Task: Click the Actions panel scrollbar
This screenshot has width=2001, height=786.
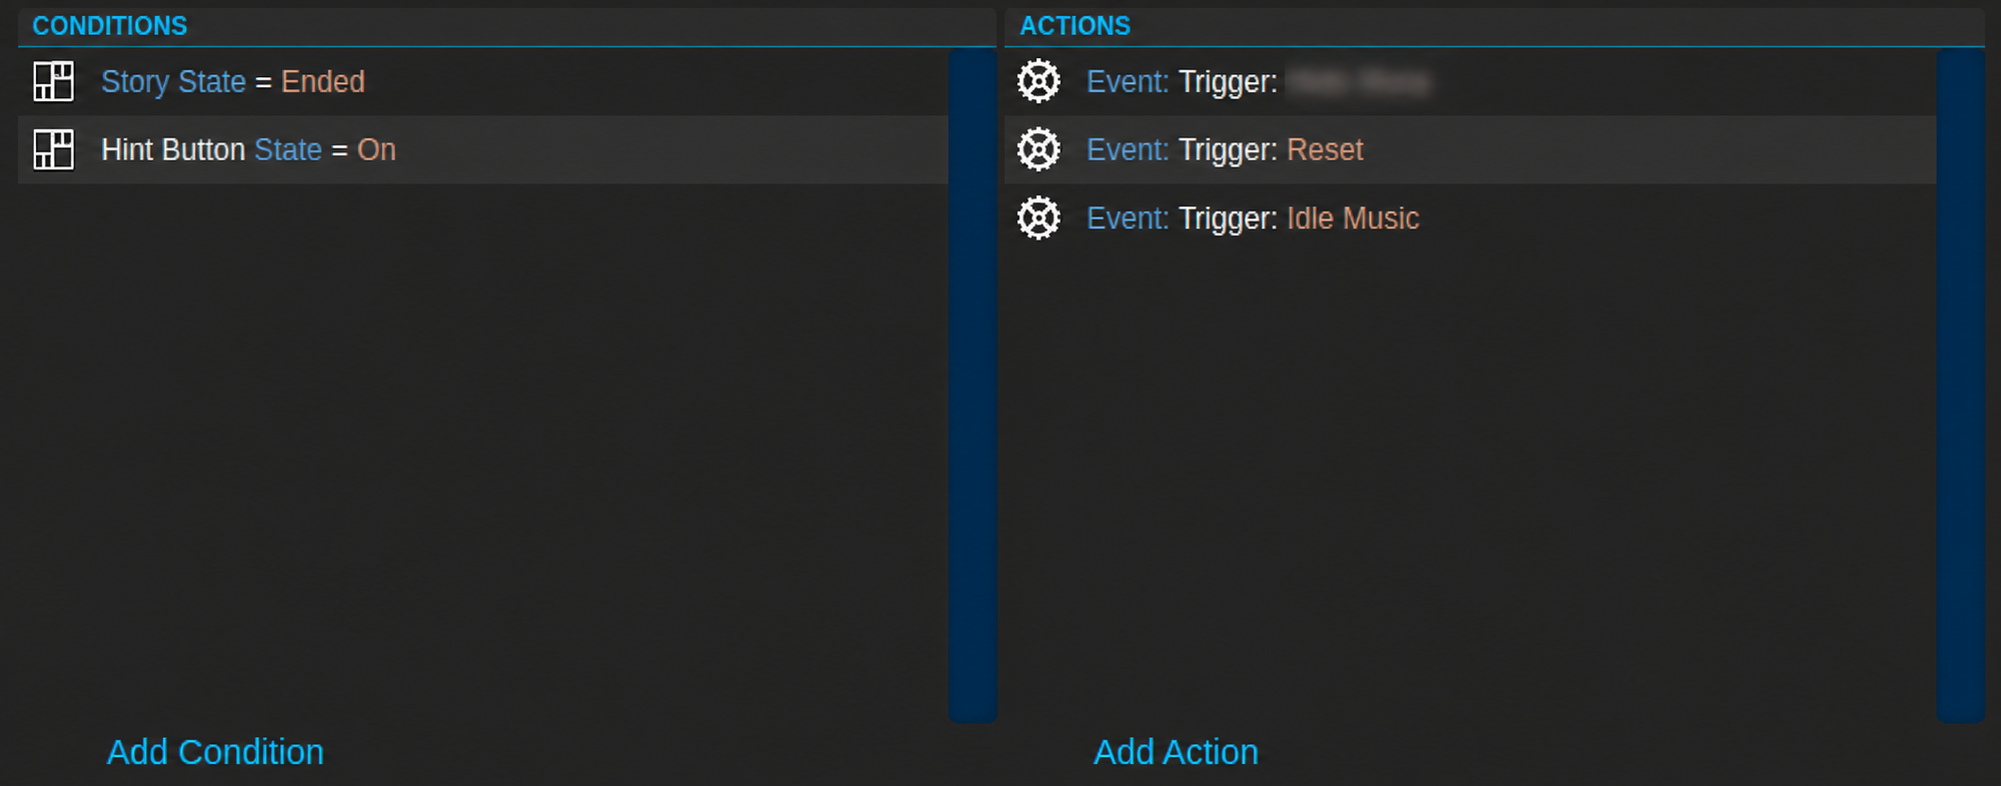Action: [x=1960, y=385]
